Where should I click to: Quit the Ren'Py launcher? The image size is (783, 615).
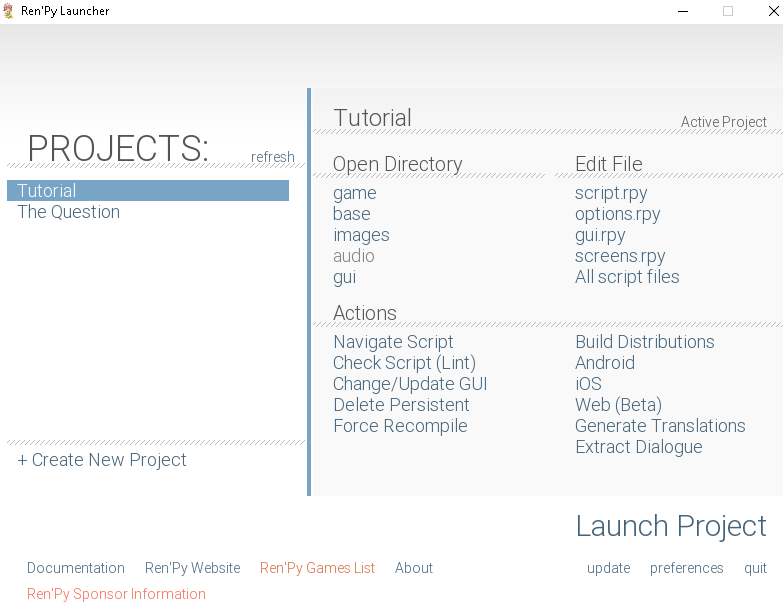(x=756, y=569)
